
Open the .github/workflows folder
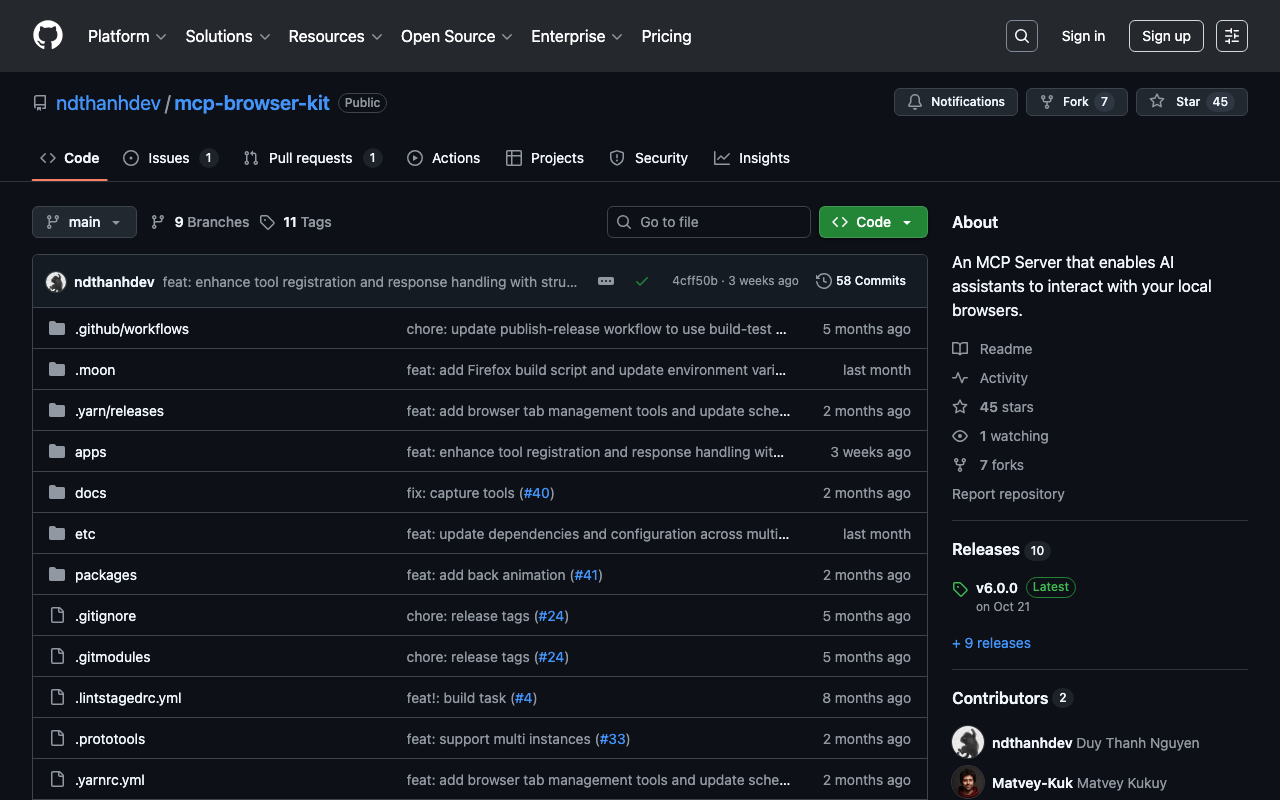click(132, 329)
